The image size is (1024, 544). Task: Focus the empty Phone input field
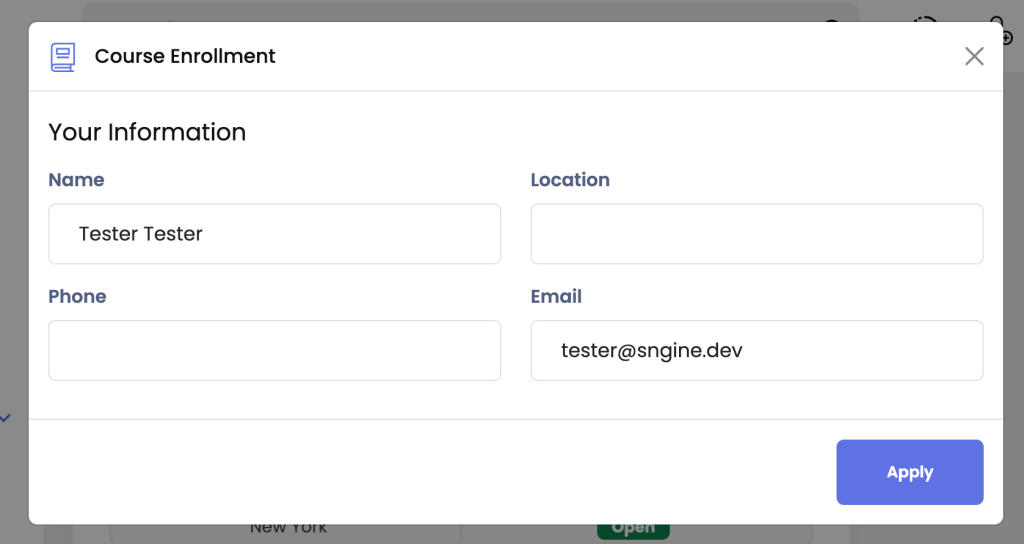[274, 351]
